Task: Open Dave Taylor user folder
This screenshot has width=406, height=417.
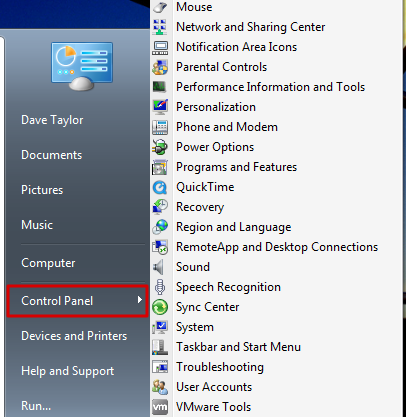Action: [x=52, y=120]
